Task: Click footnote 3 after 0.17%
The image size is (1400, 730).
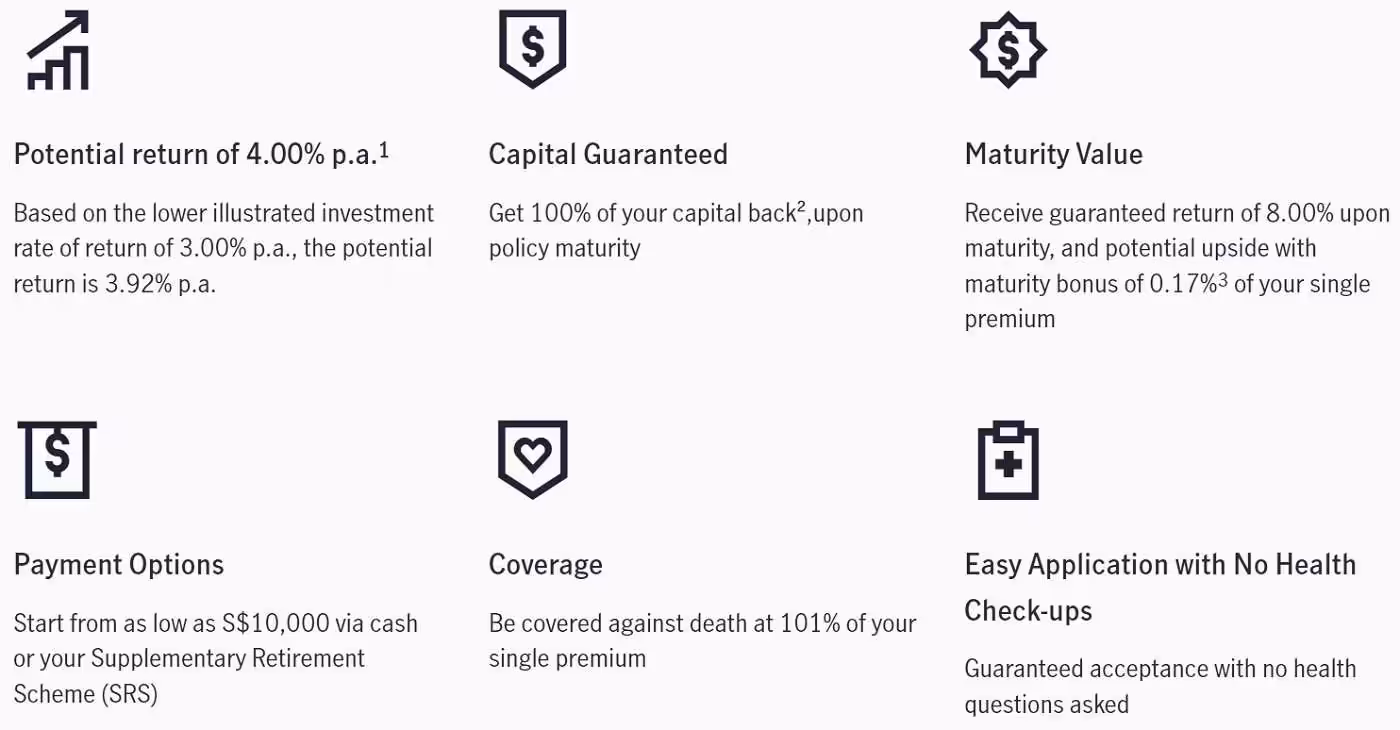Action: [1223, 280]
